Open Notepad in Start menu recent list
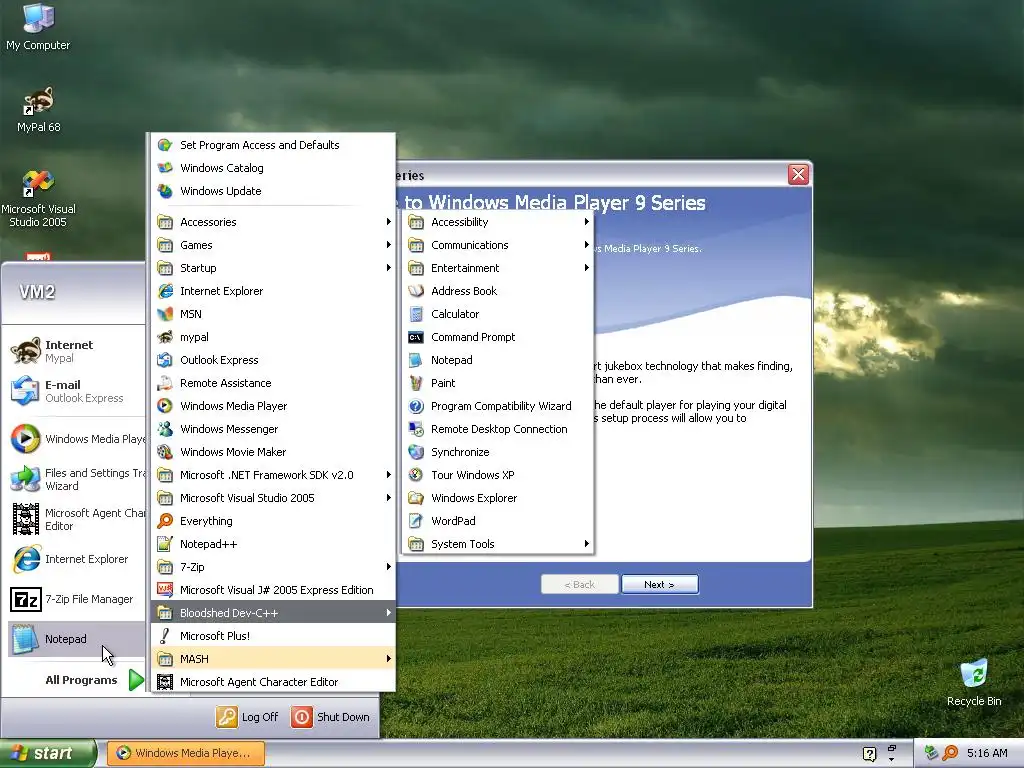1024x768 pixels. 74,639
